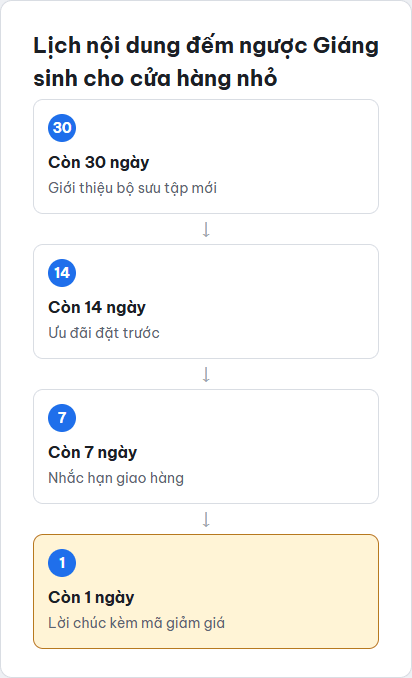Select the "Còn 30 ngày" heading
This screenshot has height=678, width=412.
[99, 163]
